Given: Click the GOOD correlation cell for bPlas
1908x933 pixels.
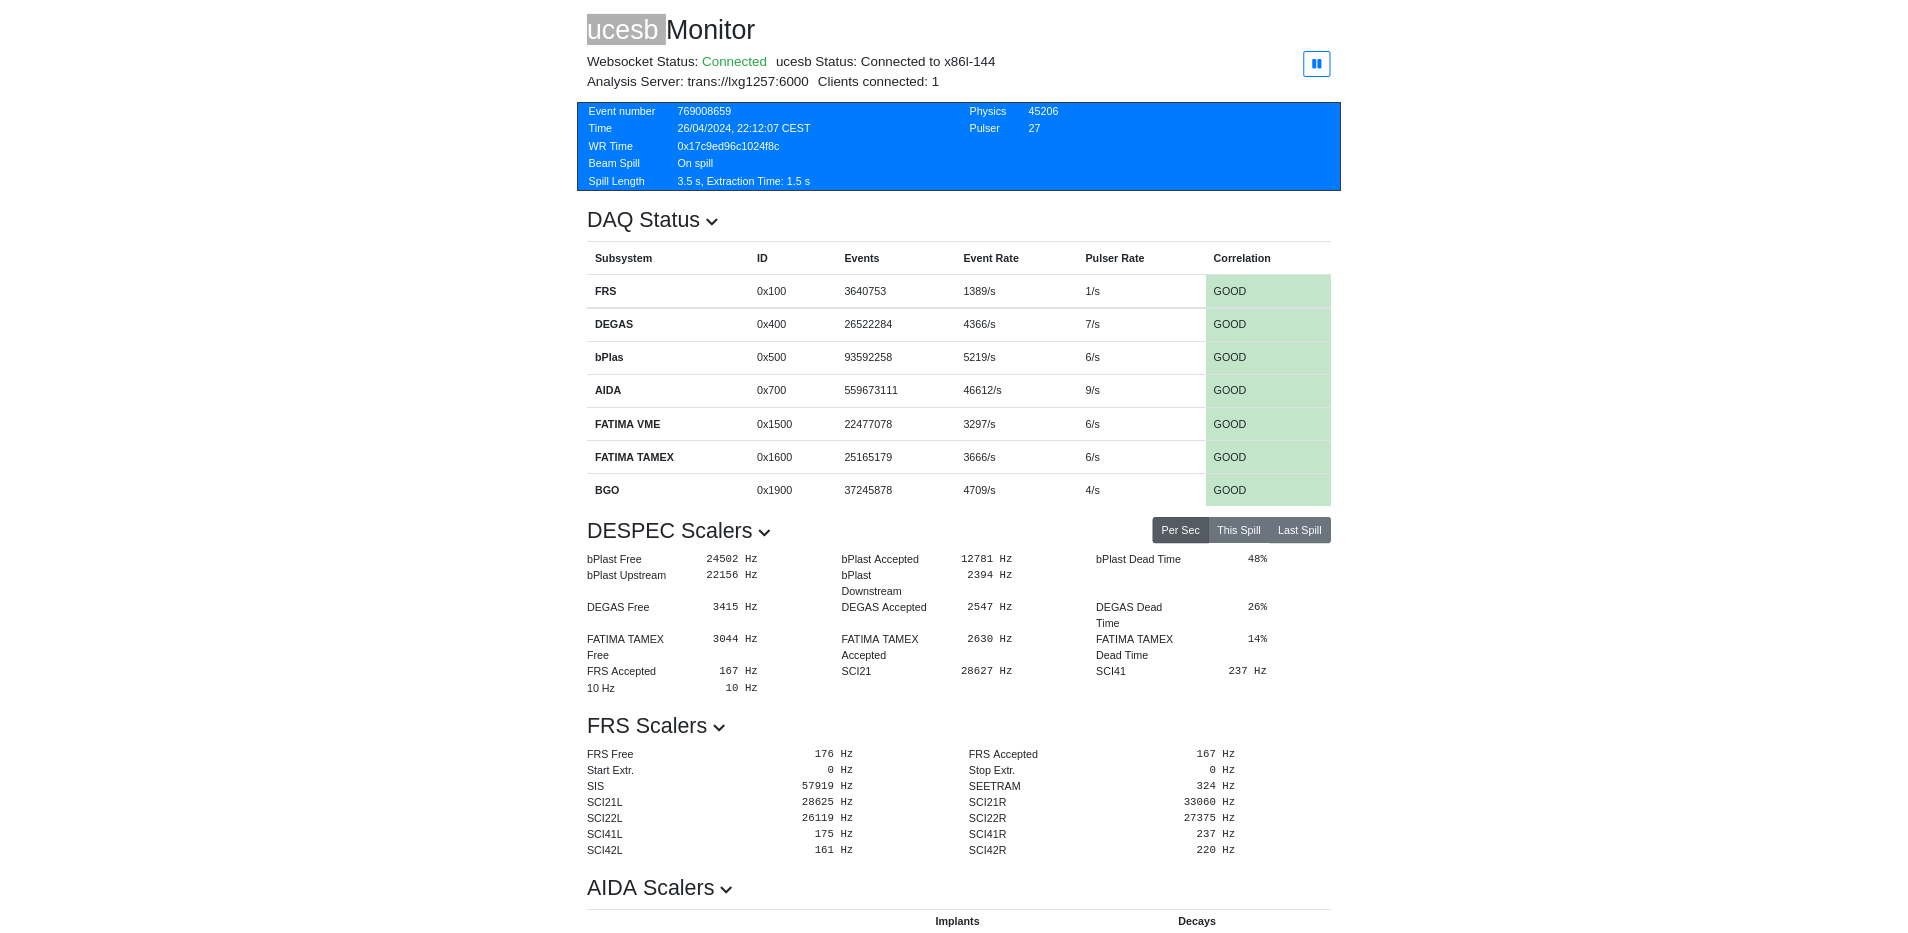Looking at the screenshot, I should point(1268,357).
